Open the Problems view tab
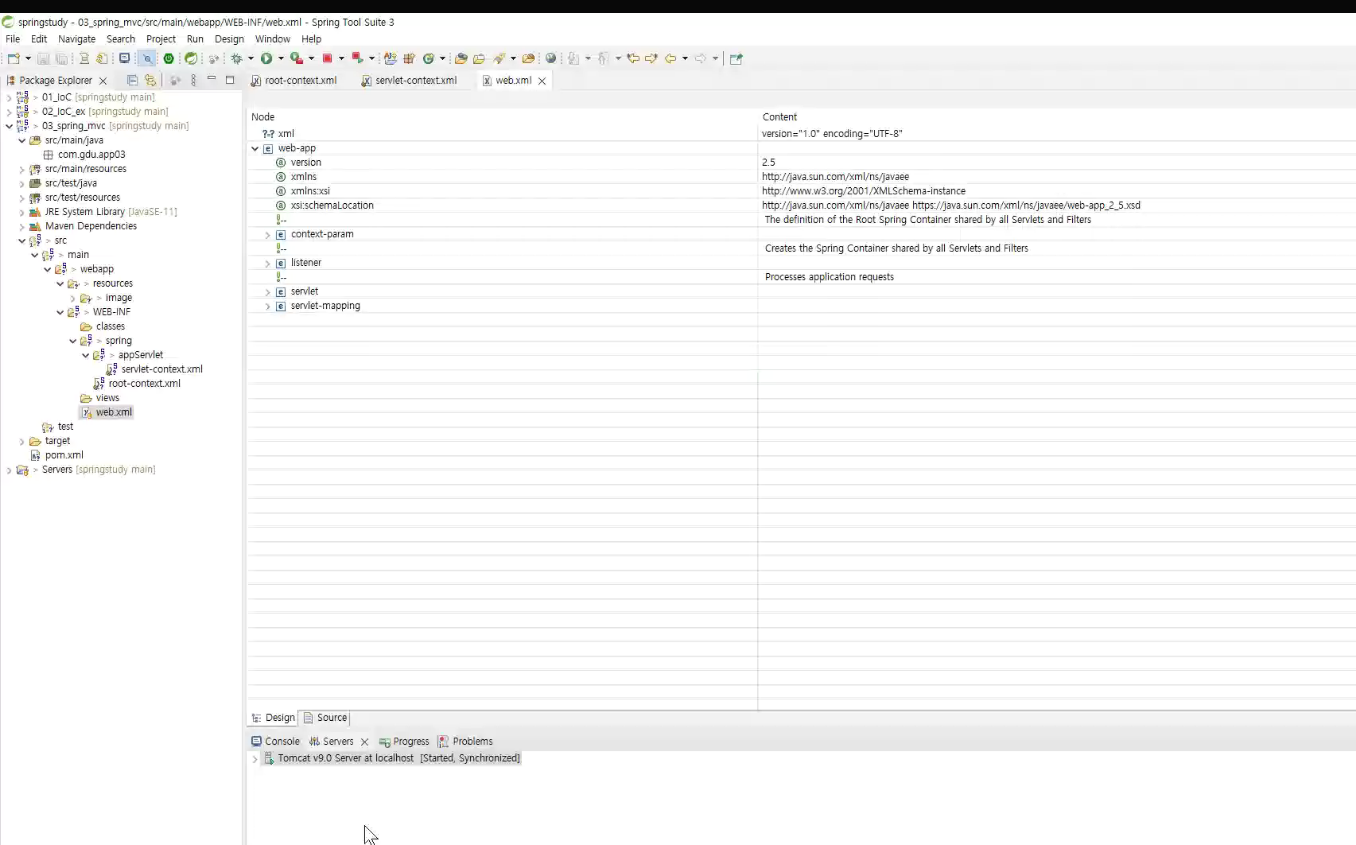 465,742
